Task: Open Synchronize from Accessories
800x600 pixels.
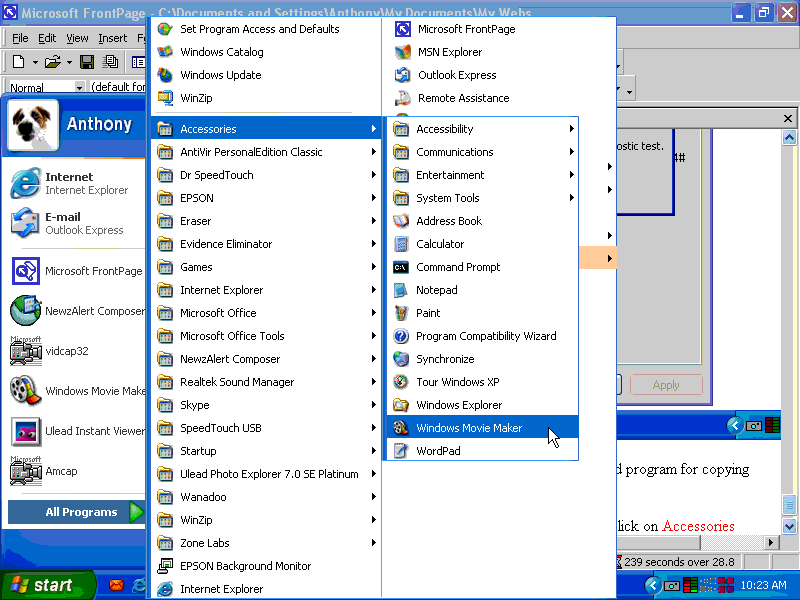Action: click(x=482, y=359)
